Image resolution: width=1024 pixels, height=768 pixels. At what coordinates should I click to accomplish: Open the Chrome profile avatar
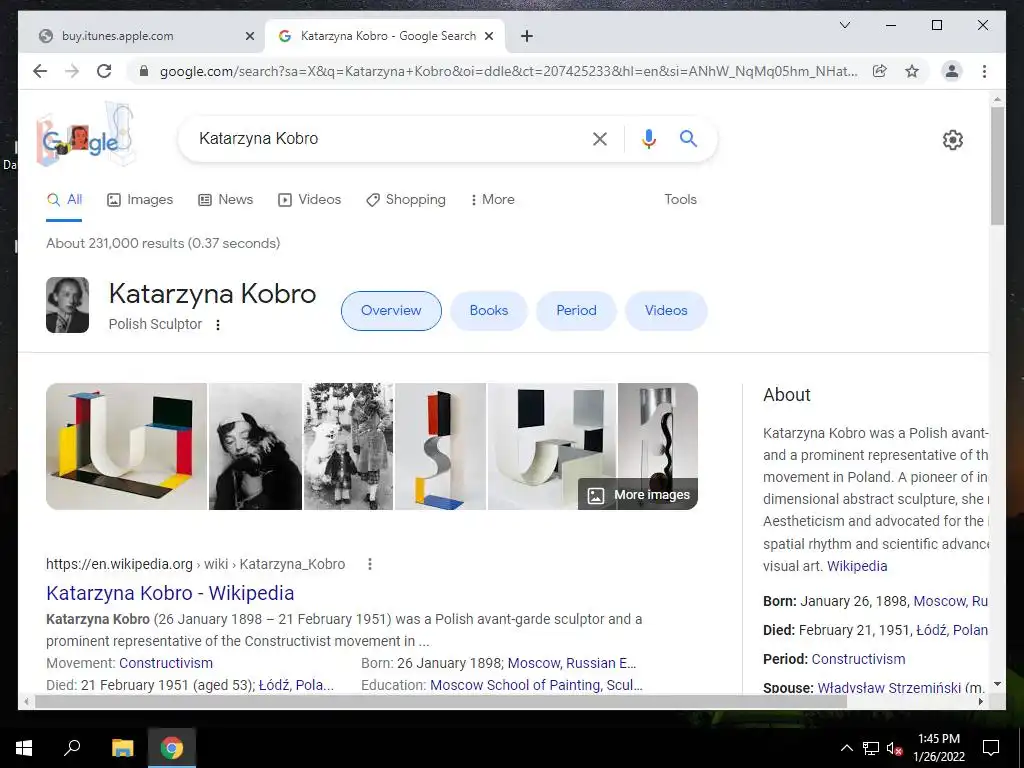pyautogui.click(x=952, y=71)
